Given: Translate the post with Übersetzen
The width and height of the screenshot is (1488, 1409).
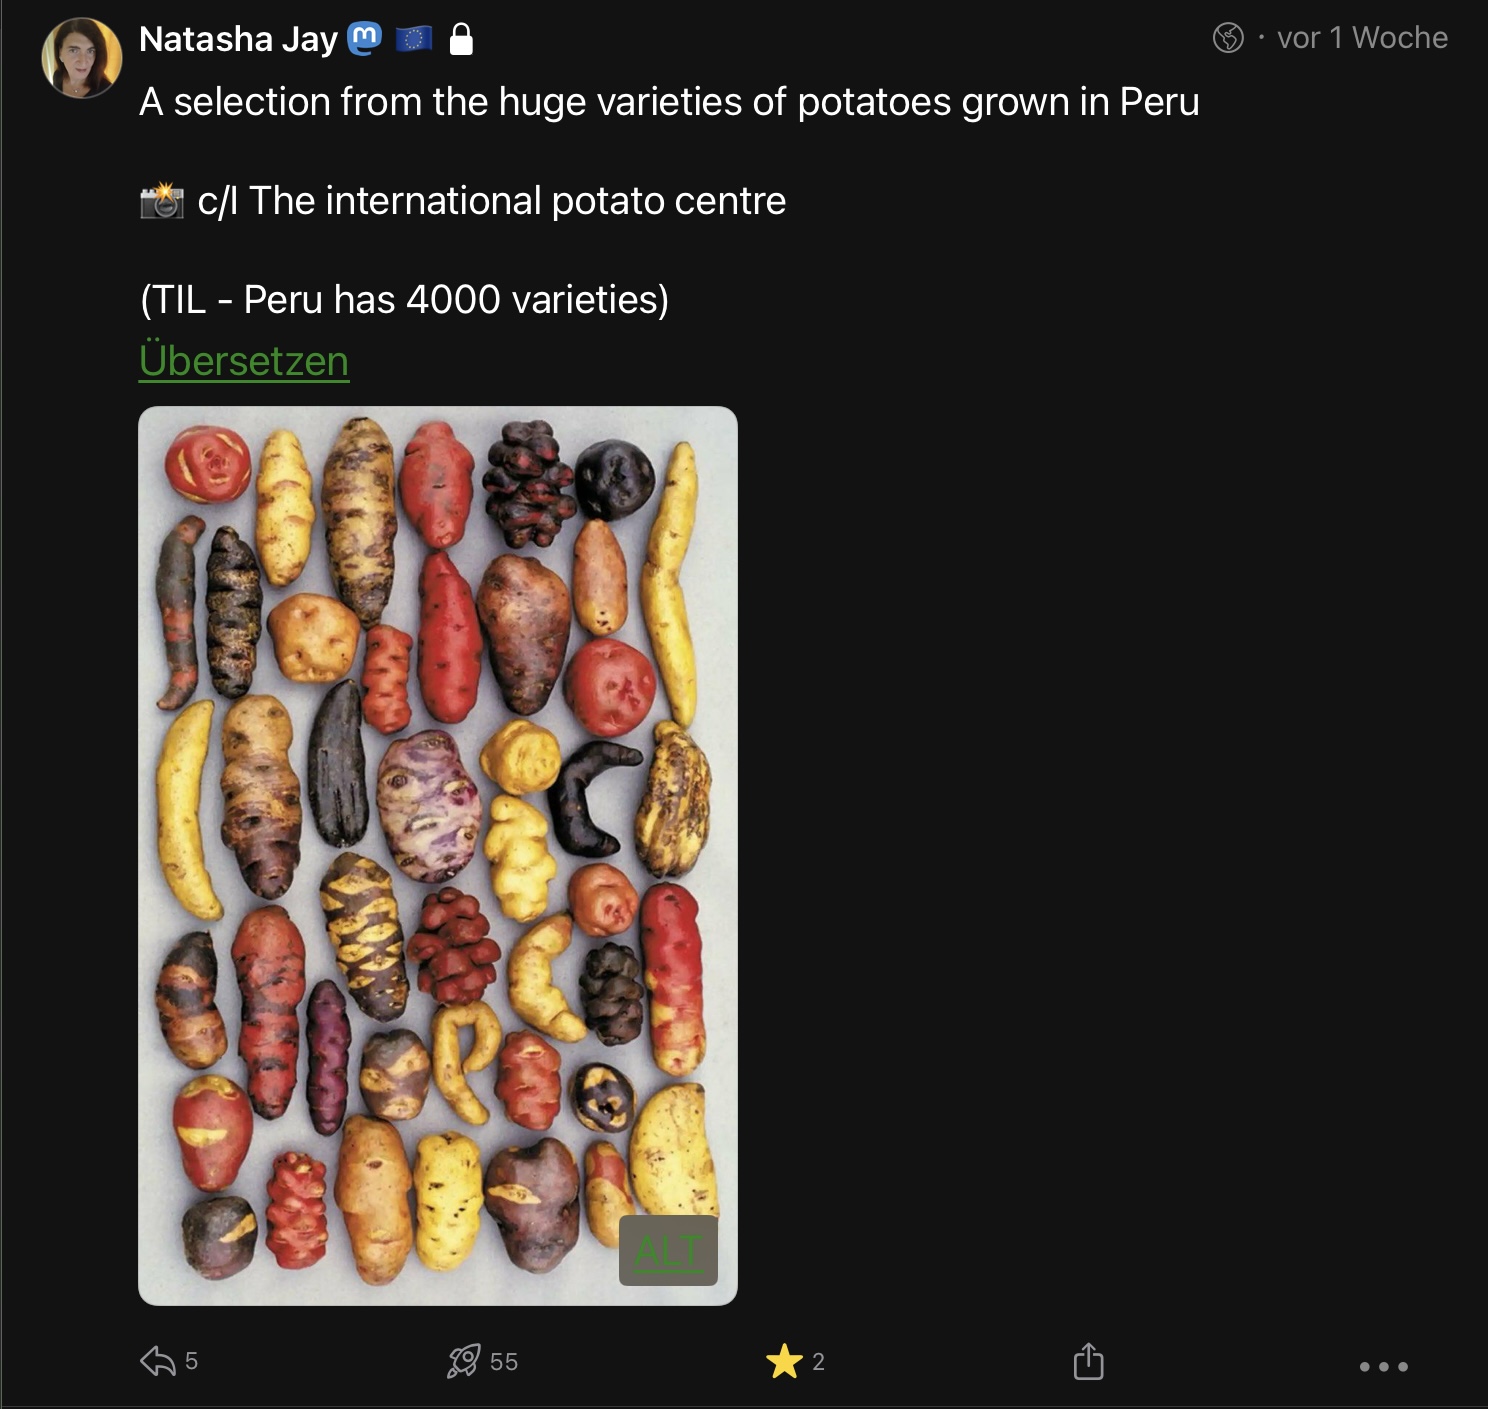Looking at the screenshot, I should click(x=244, y=360).
